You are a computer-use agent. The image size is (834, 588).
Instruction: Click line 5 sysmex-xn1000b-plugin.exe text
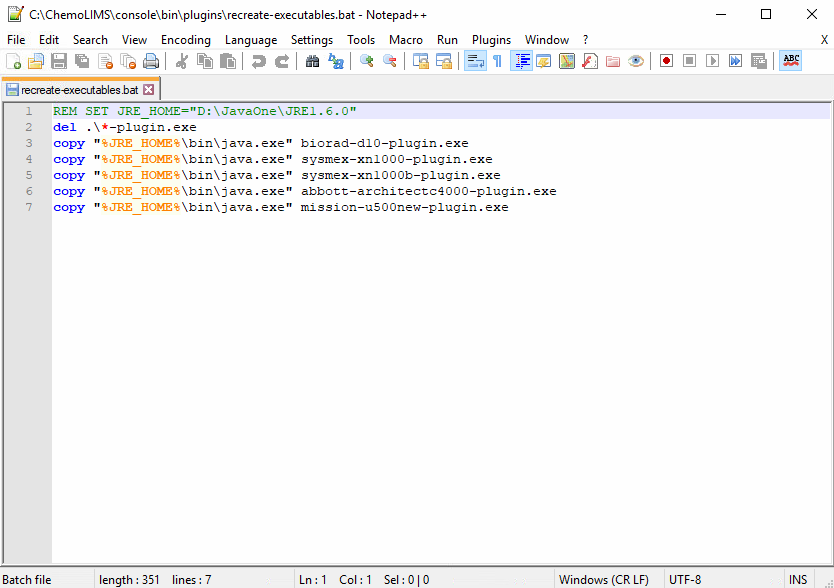point(400,175)
